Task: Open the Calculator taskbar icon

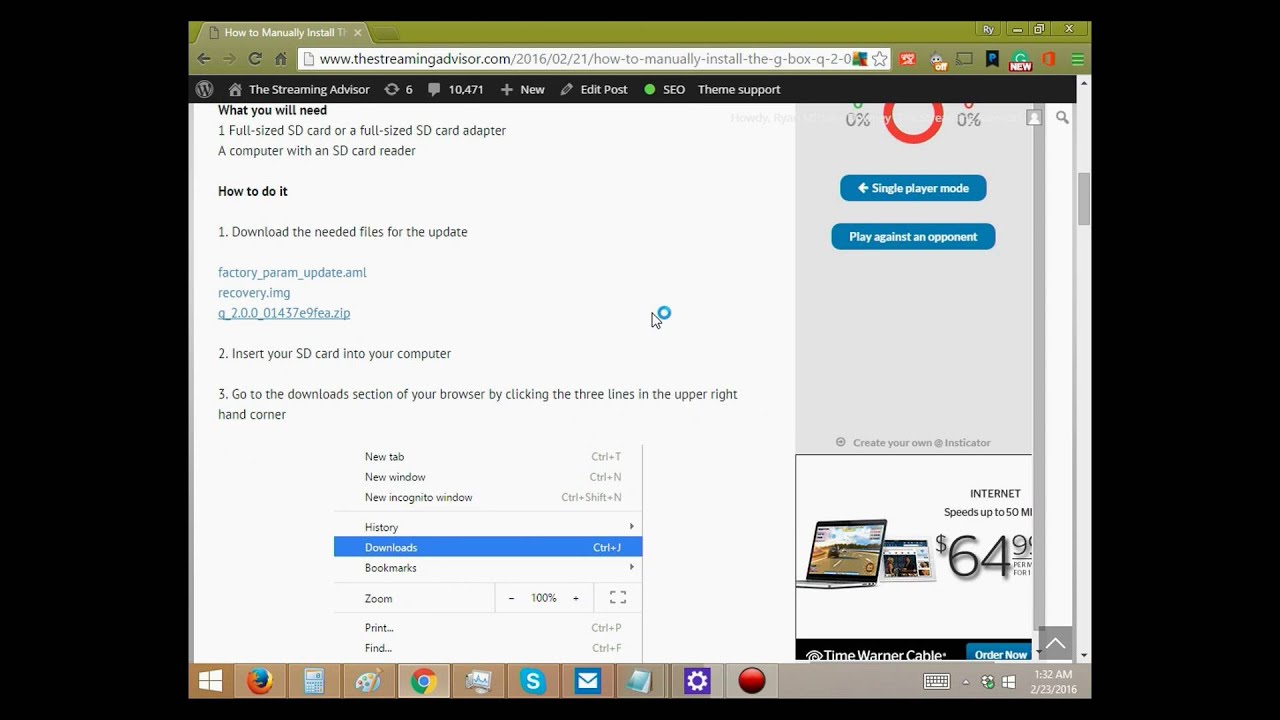Action: tap(314, 681)
